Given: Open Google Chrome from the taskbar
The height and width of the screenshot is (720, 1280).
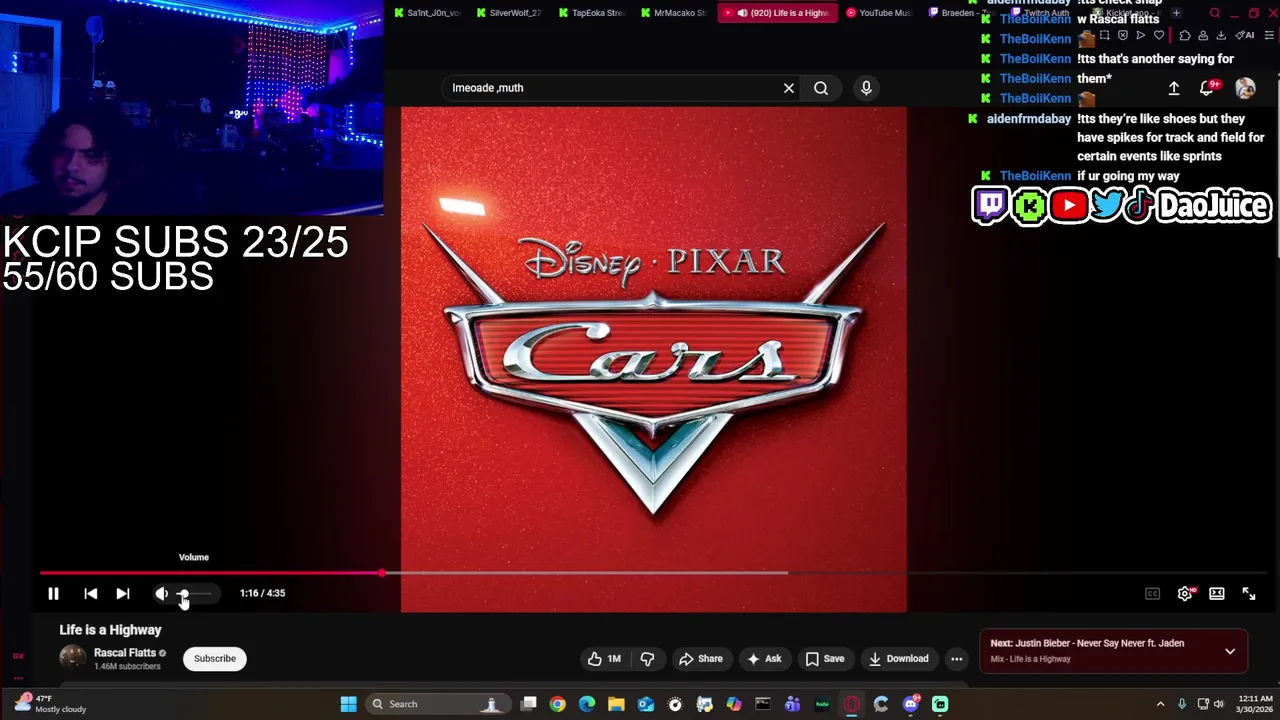Looking at the screenshot, I should [558, 704].
